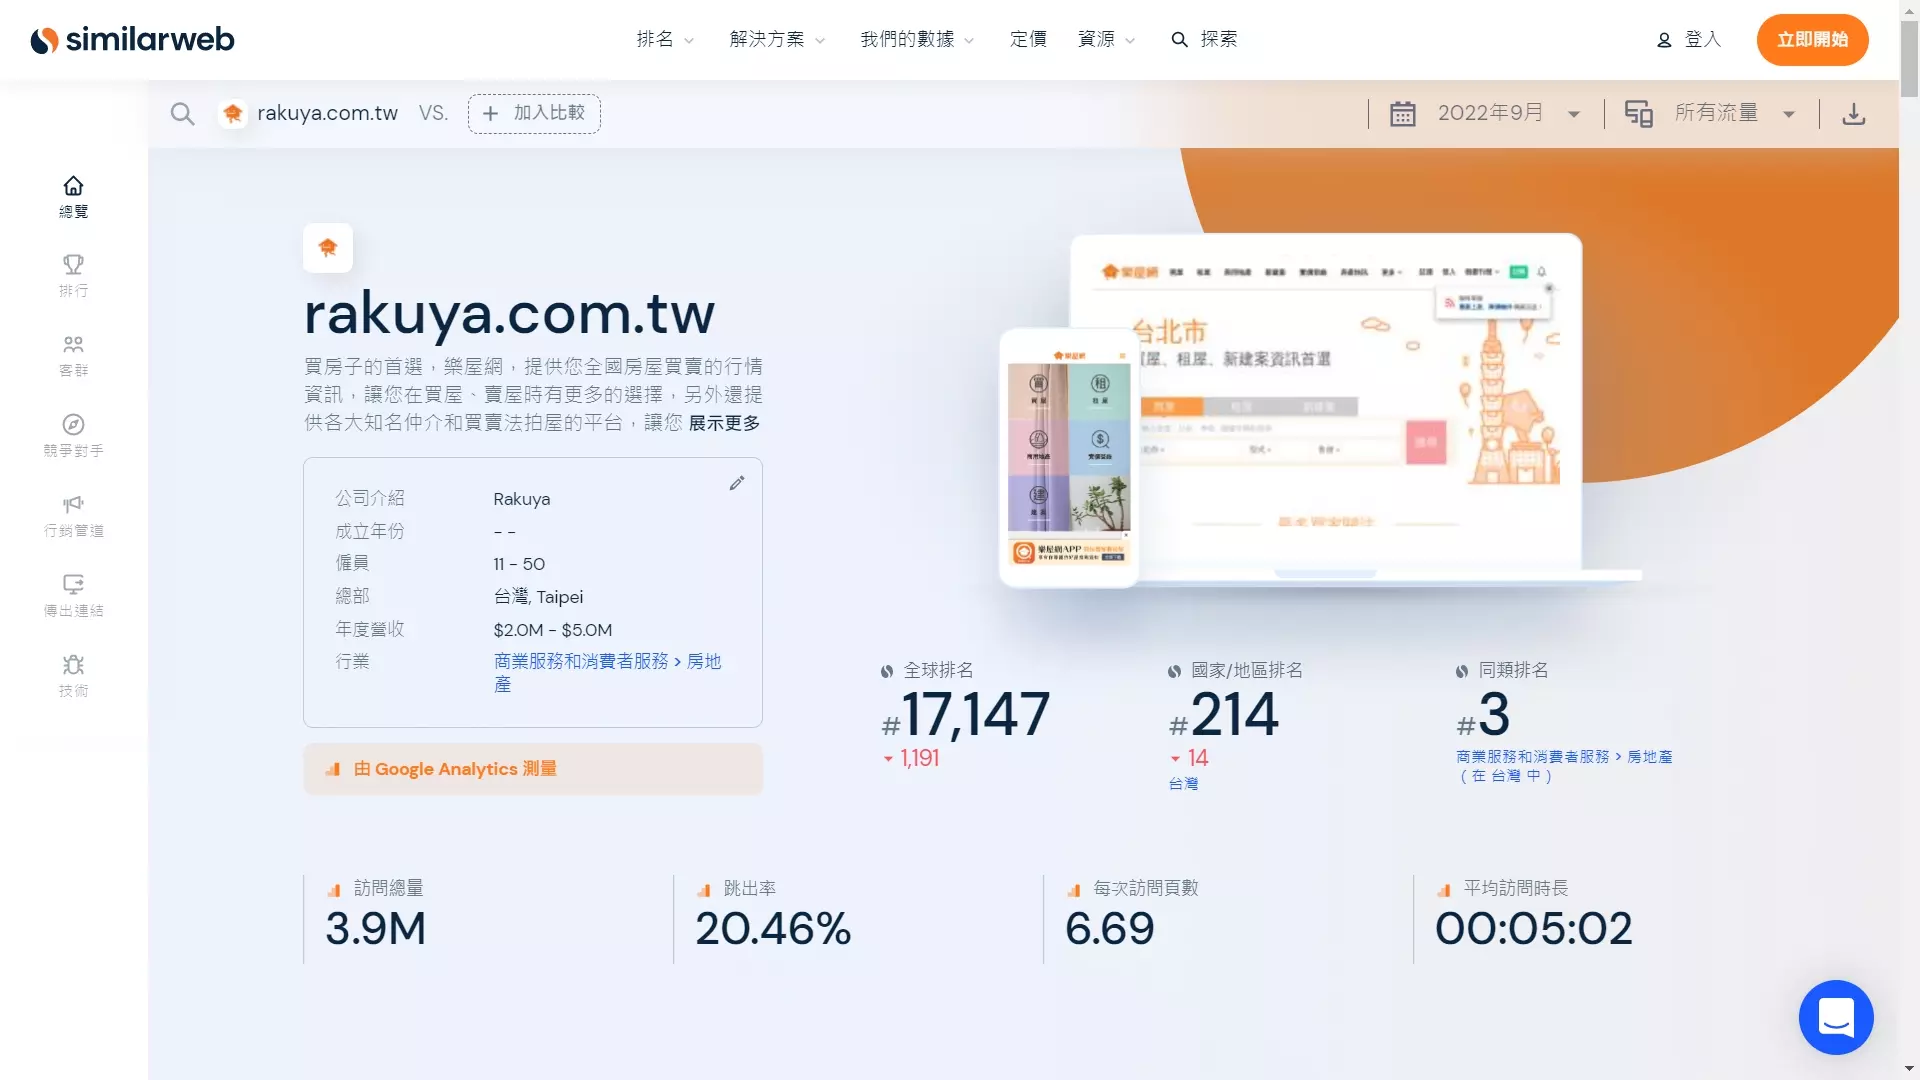Image resolution: width=1920 pixels, height=1080 pixels.
Task: Click 加入比較 to add comparison site
Action: [534, 113]
